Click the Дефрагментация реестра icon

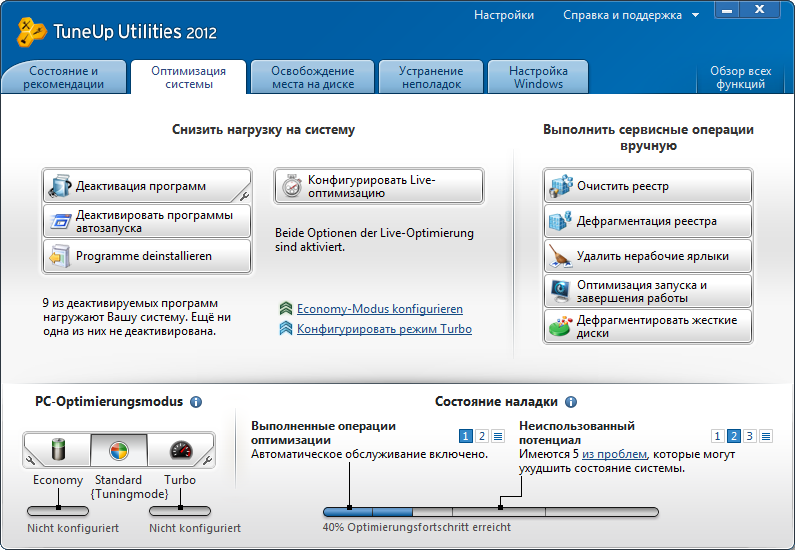pyautogui.click(x=561, y=221)
